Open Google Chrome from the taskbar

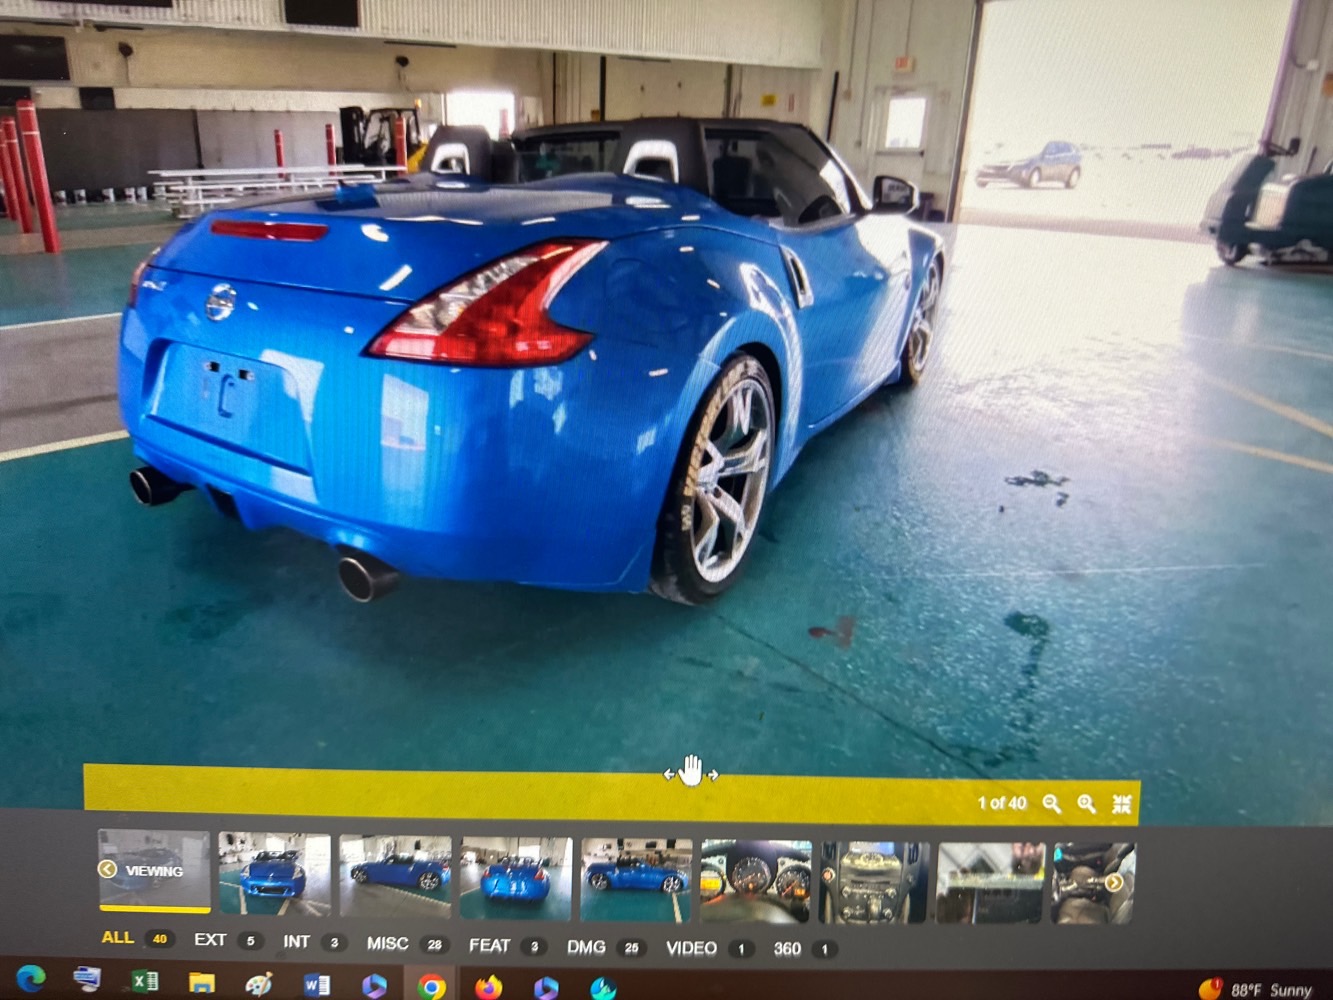tap(432, 987)
